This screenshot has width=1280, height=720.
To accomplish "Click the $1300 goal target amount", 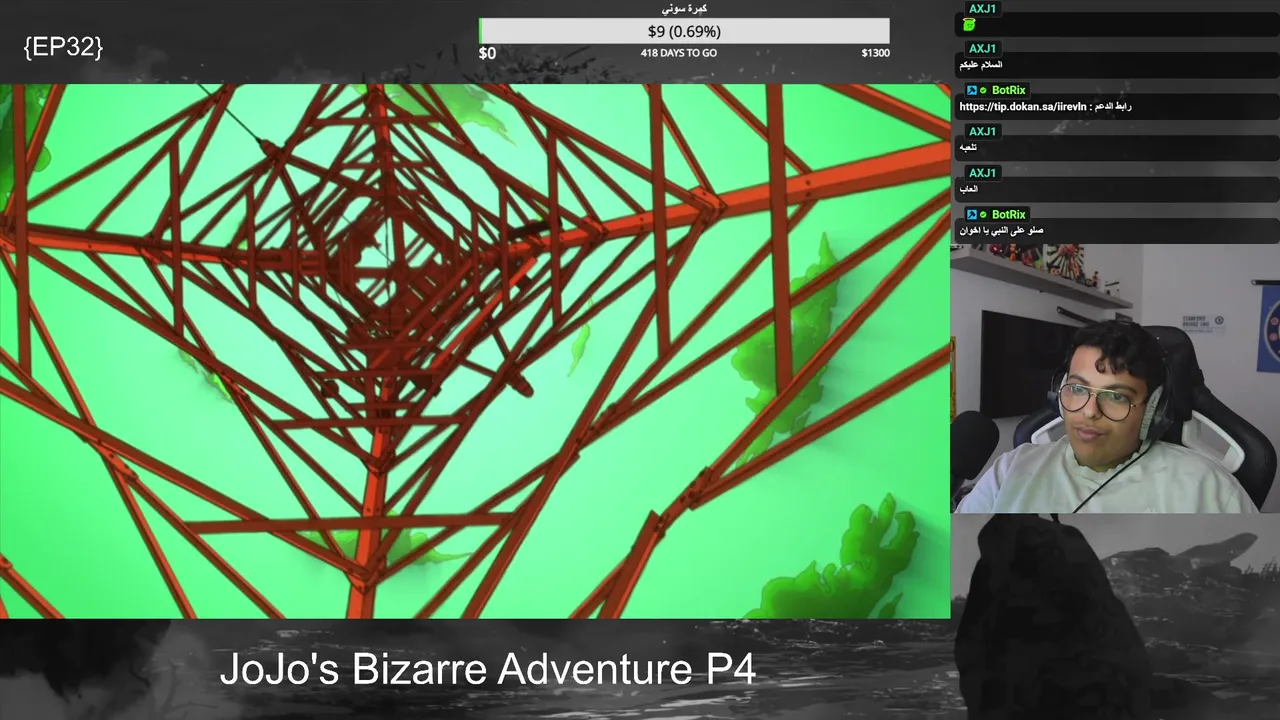I will pos(875,53).
